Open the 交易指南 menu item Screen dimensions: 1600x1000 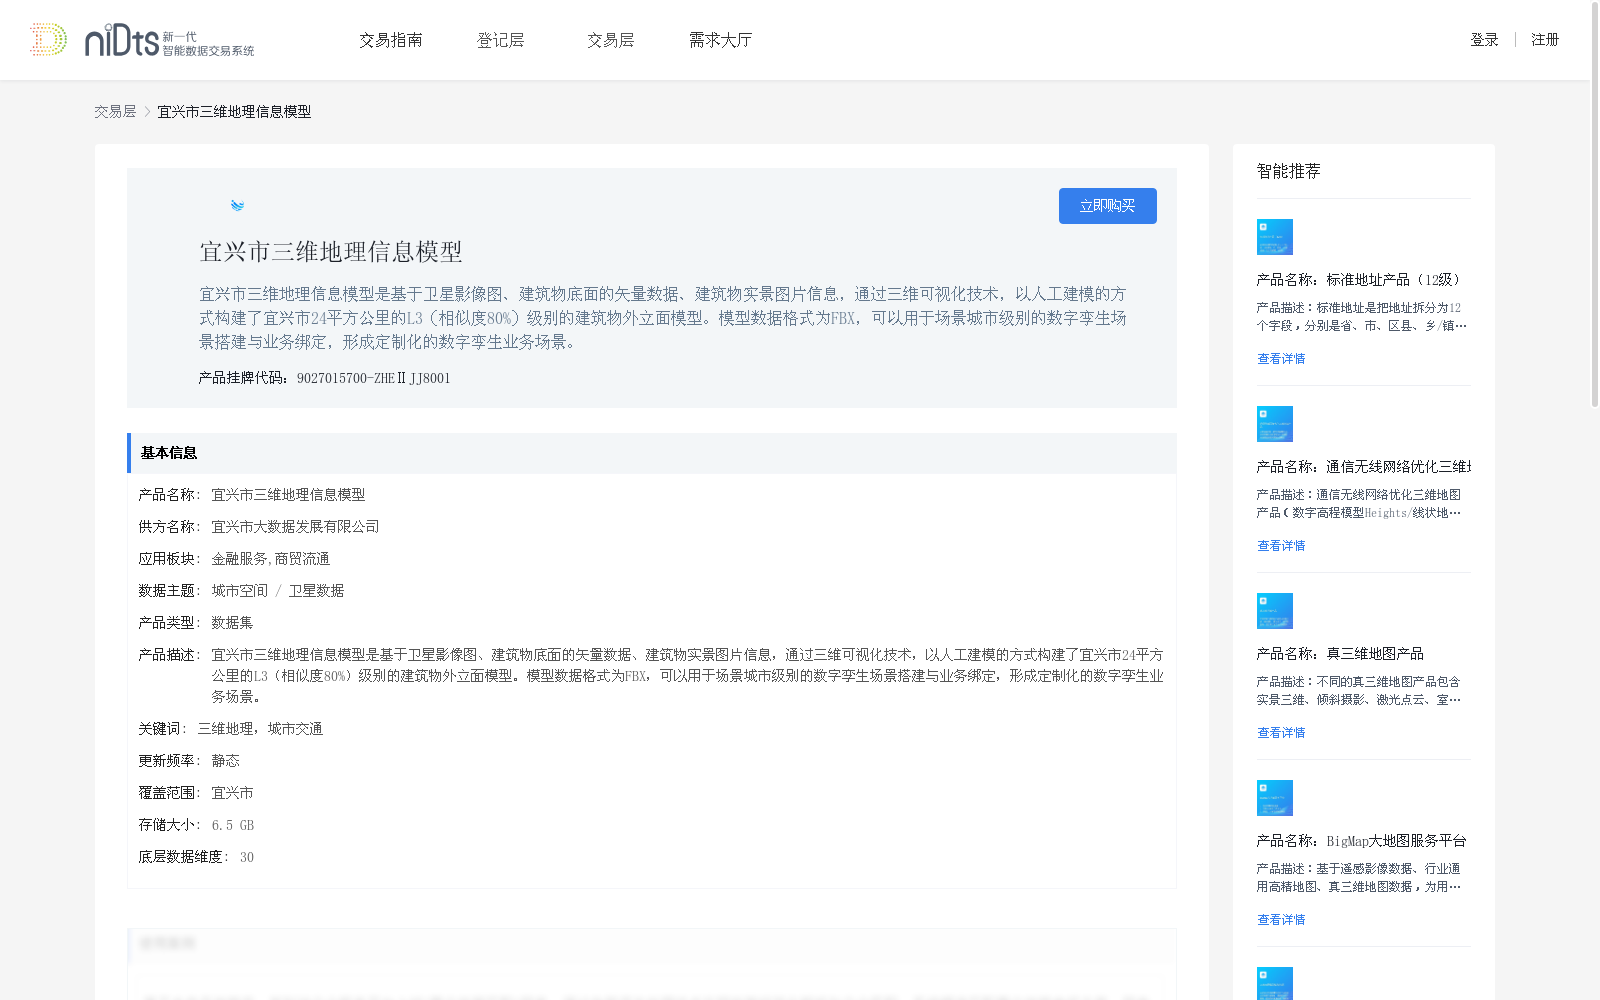click(x=391, y=40)
